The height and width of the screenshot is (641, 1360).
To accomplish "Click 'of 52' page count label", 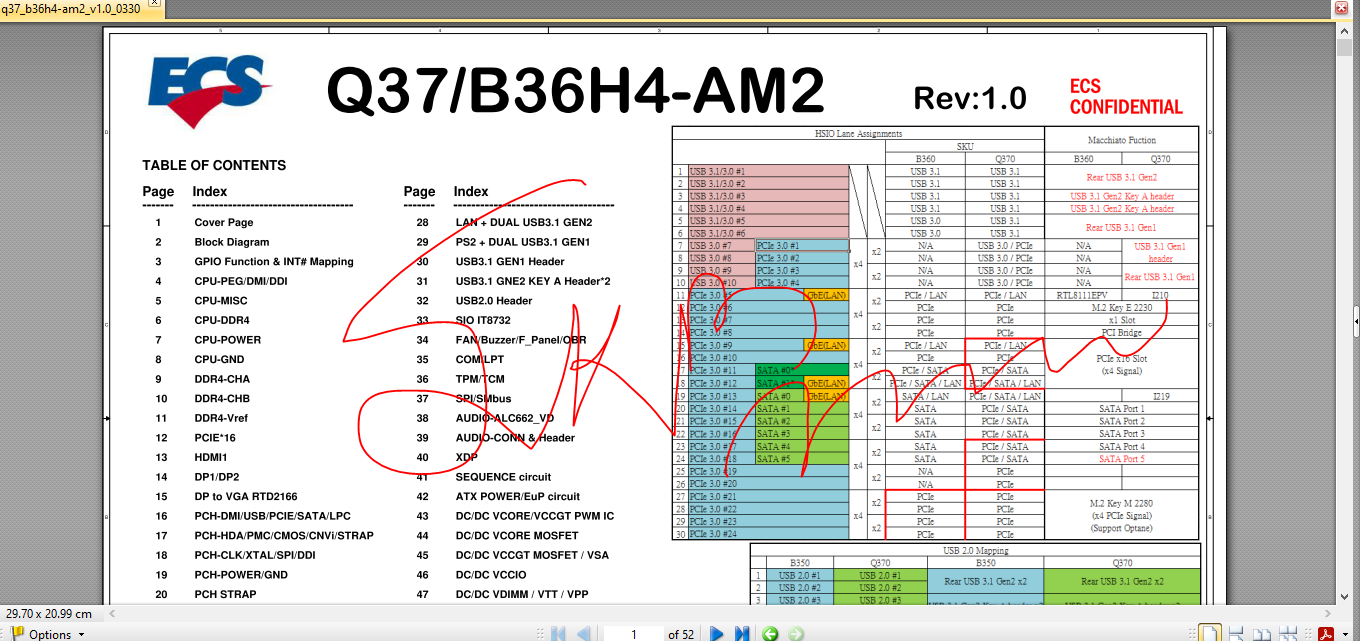I will point(681,634).
